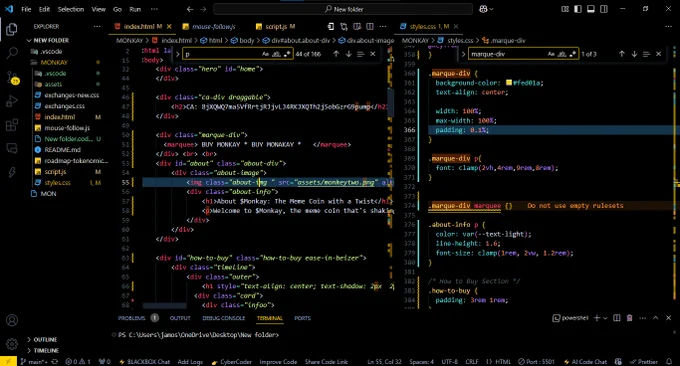Image resolution: width=680 pixels, height=366 pixels.
Task: Toggle the bottom panel layout icon
Action: click(591, 9)
